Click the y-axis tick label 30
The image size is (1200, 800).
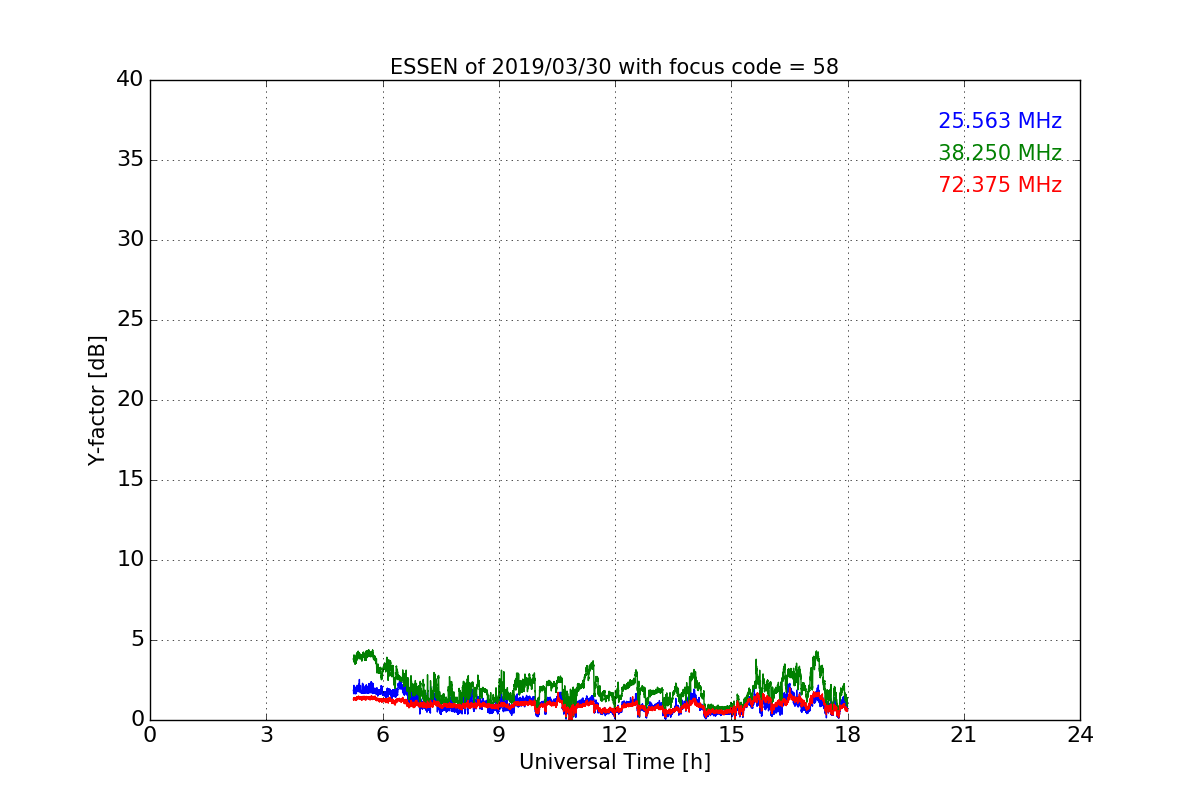pos(130,240)
